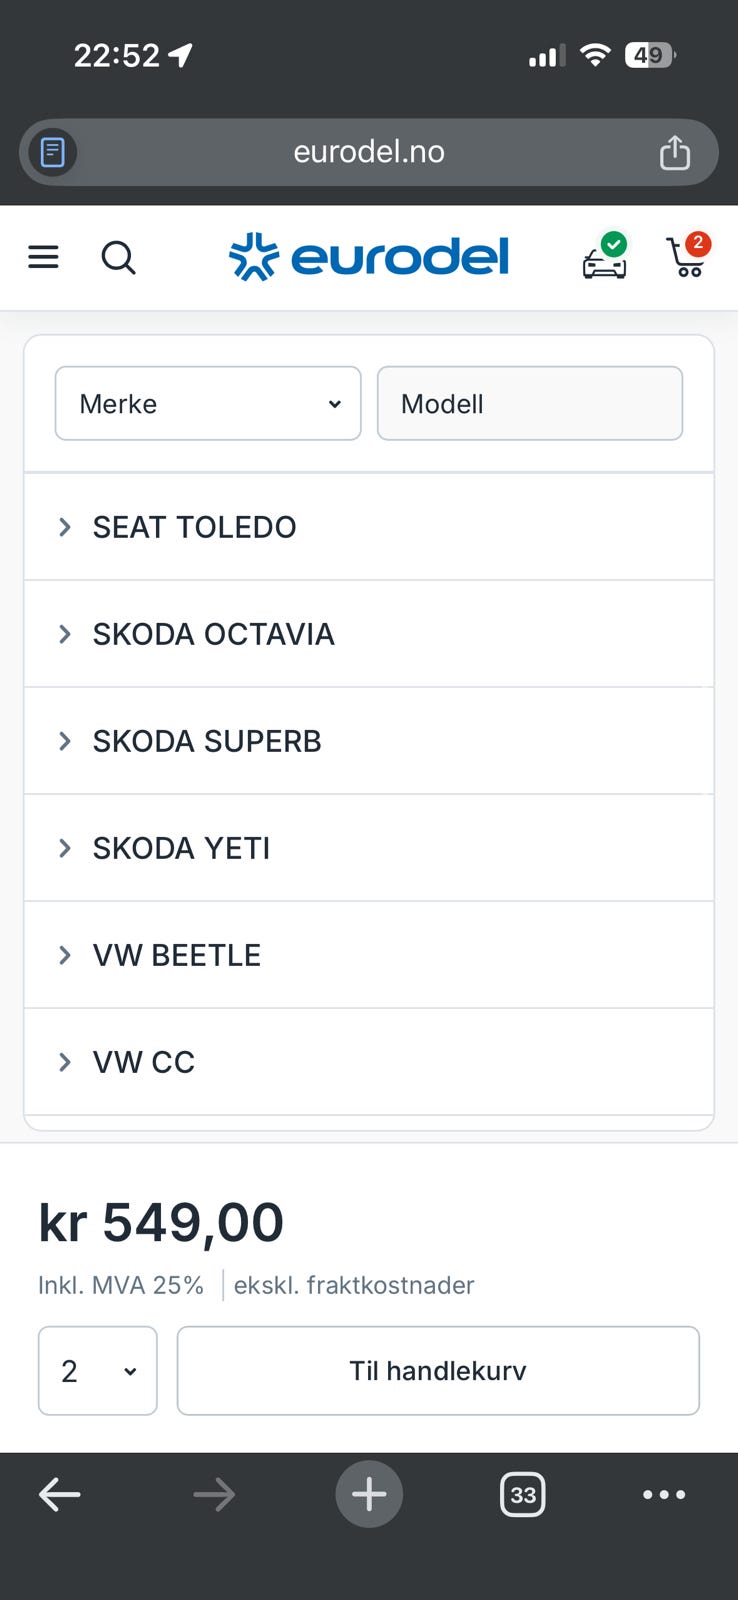Tap the selected vehicle car icon
Image resolution: width=738 pixels, height=1600 pixels.
(605, 259)
